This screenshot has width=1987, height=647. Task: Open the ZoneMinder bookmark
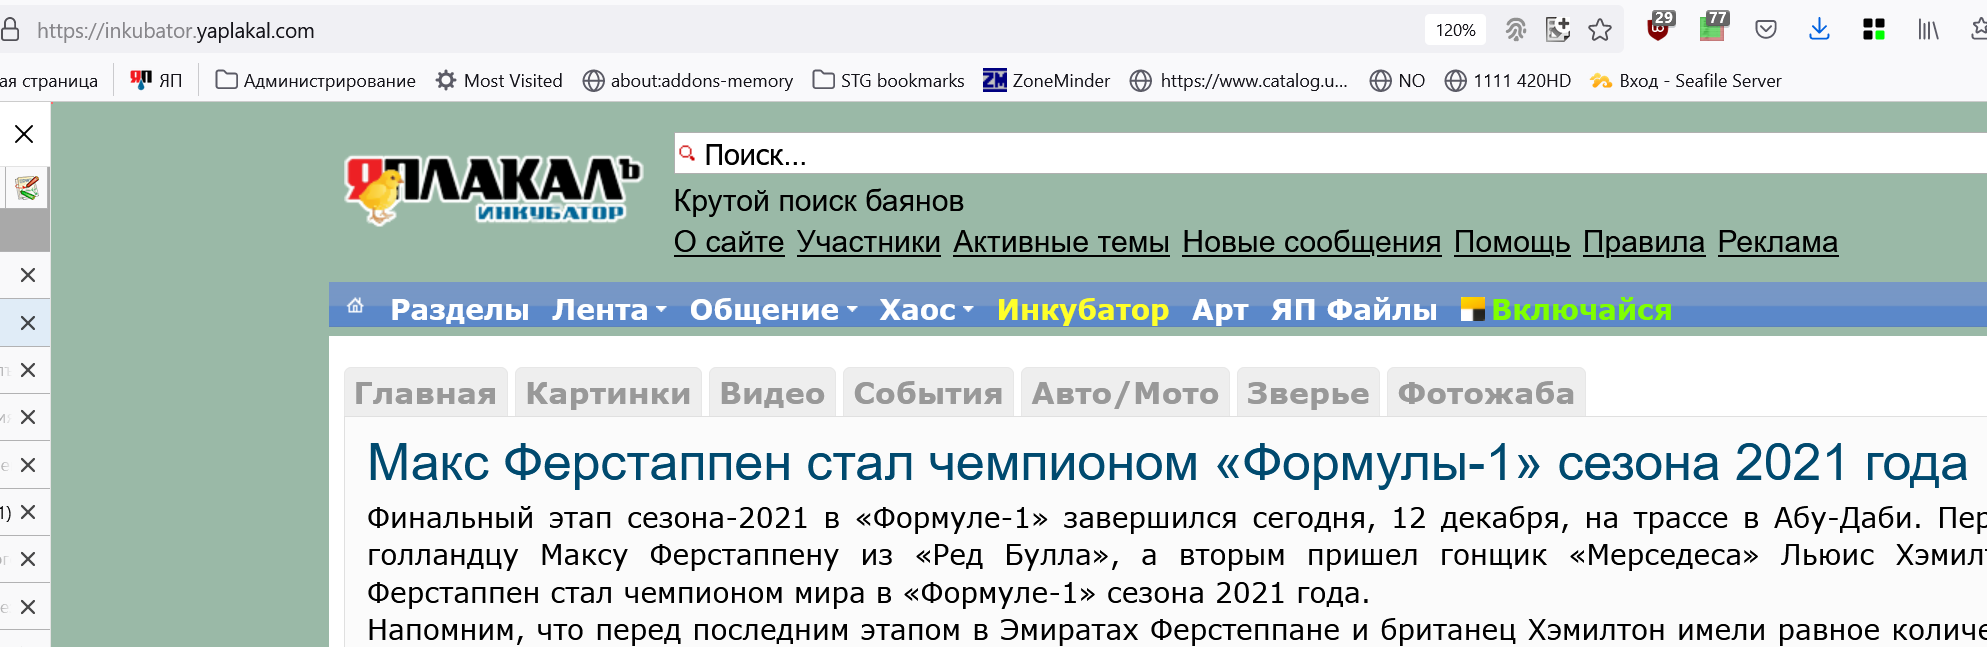point(1046,80)
